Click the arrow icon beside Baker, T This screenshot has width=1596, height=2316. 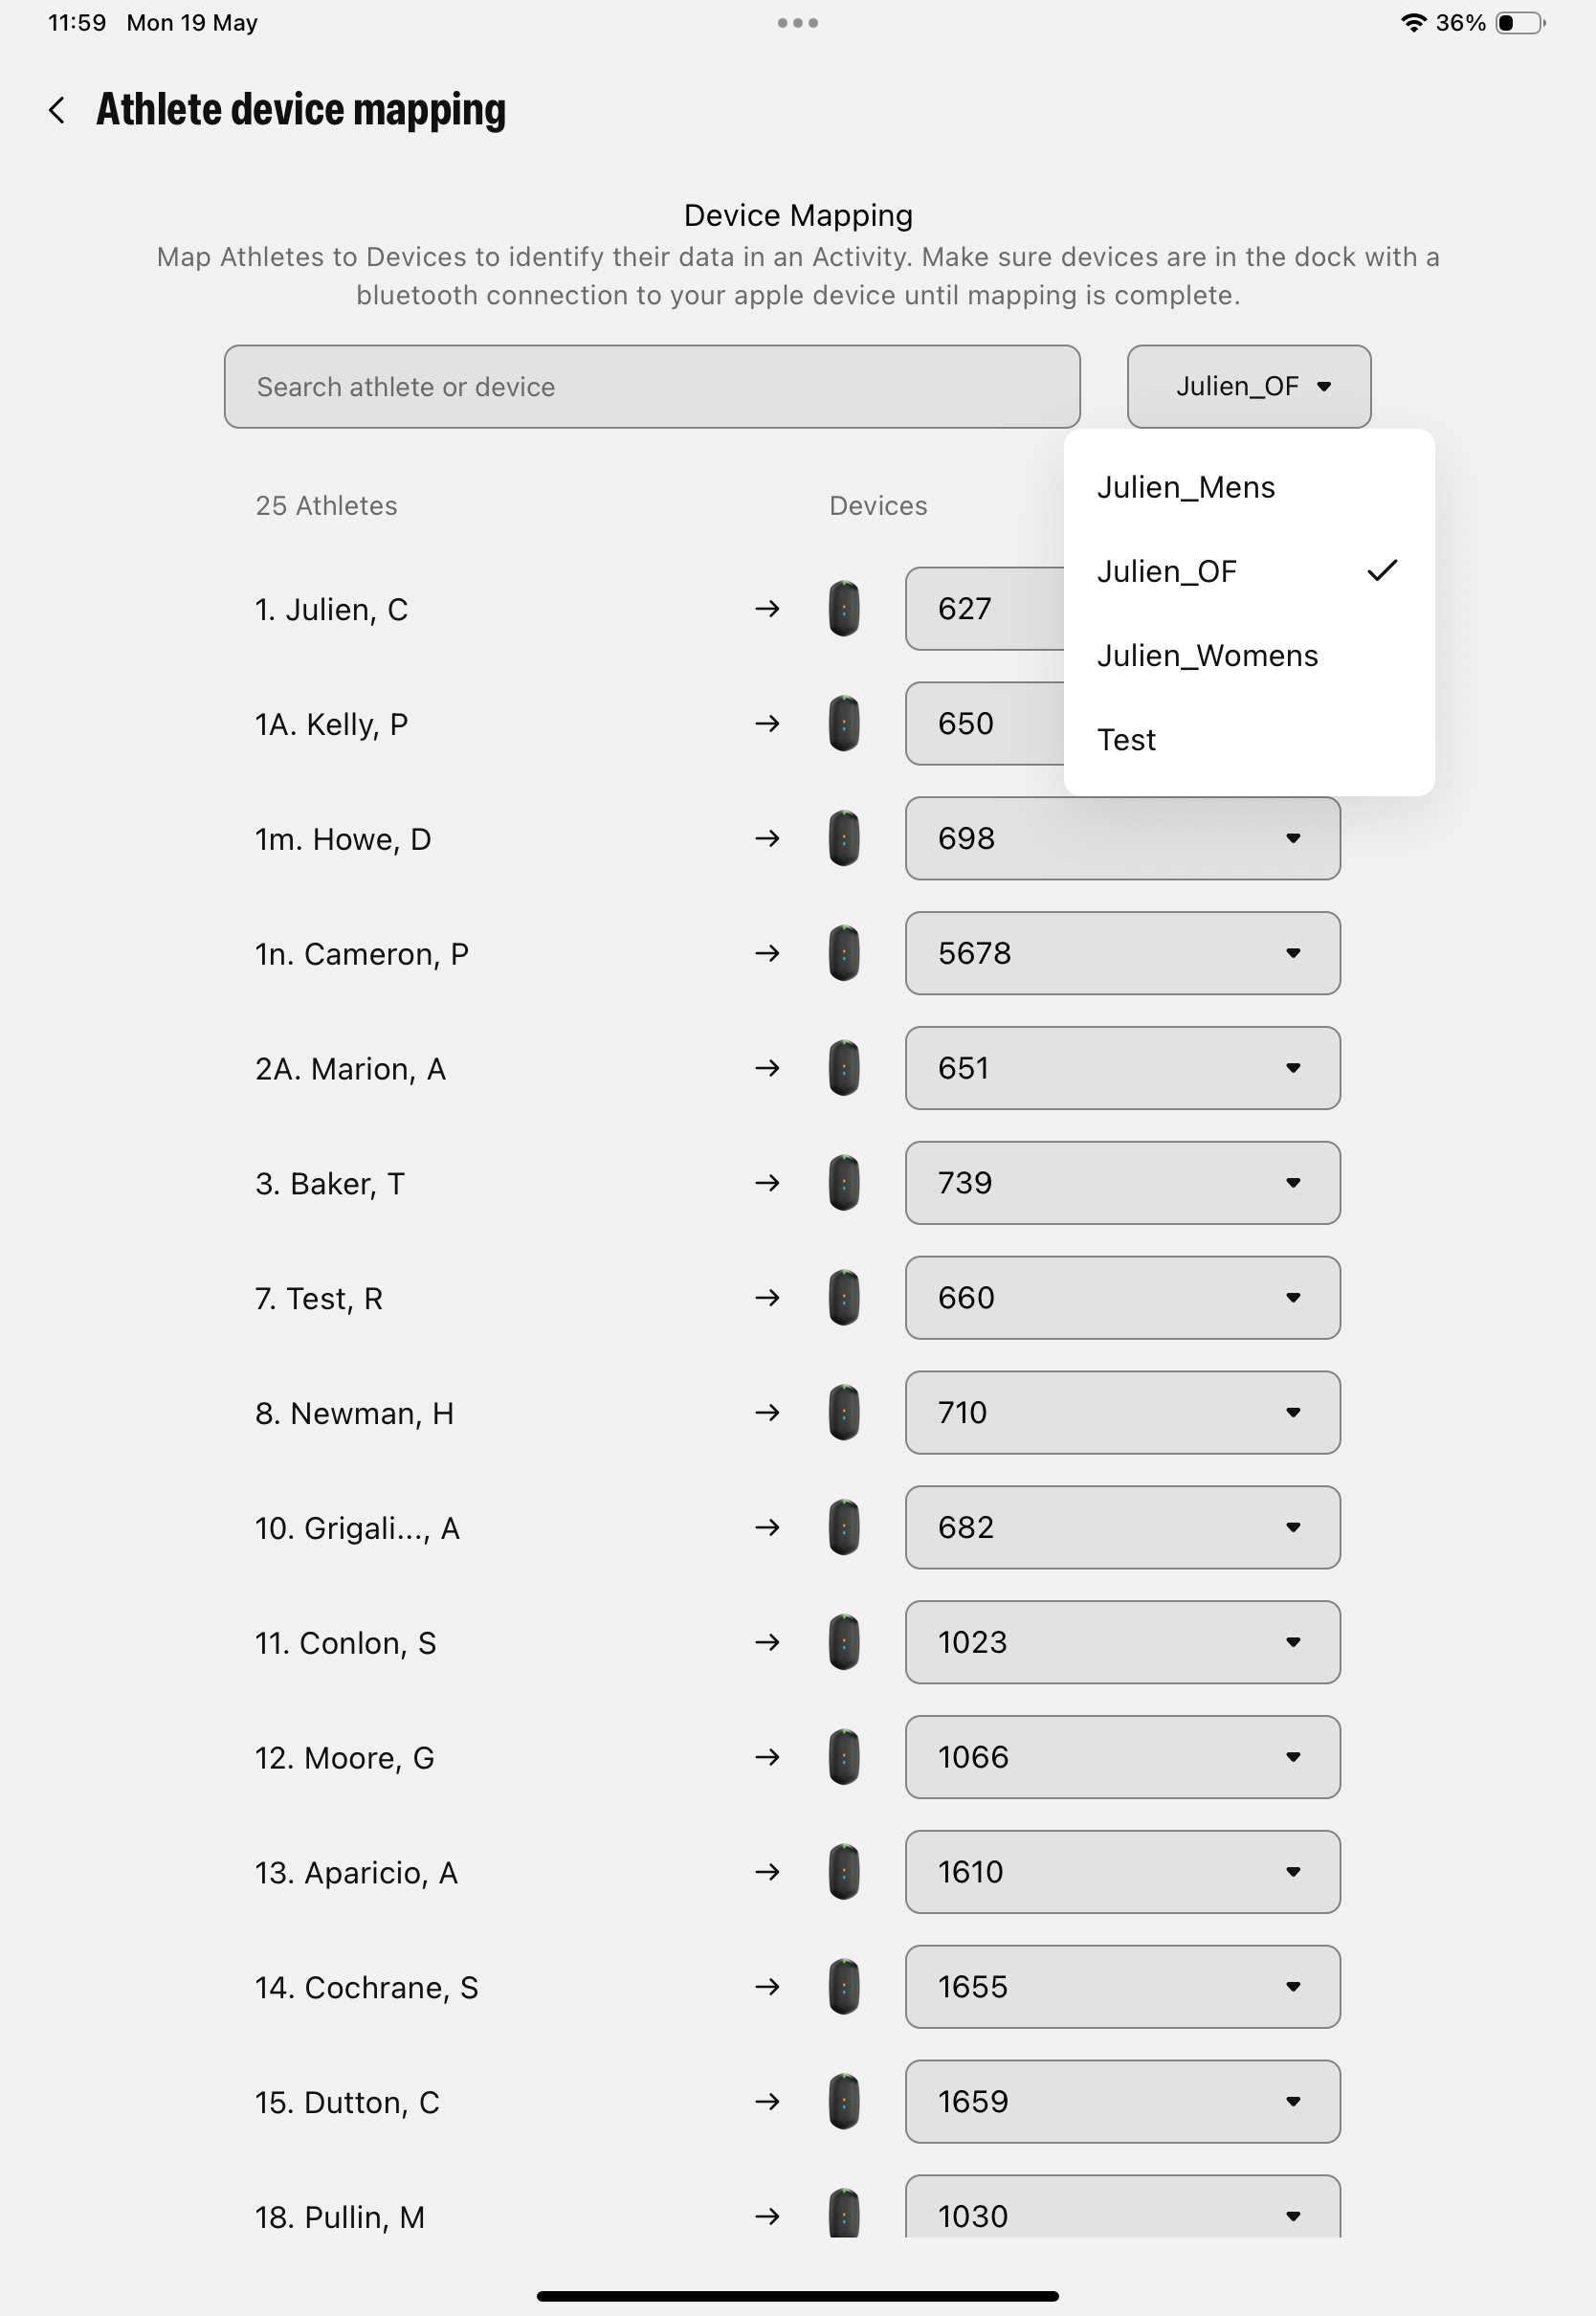(x=768, y=1183)
